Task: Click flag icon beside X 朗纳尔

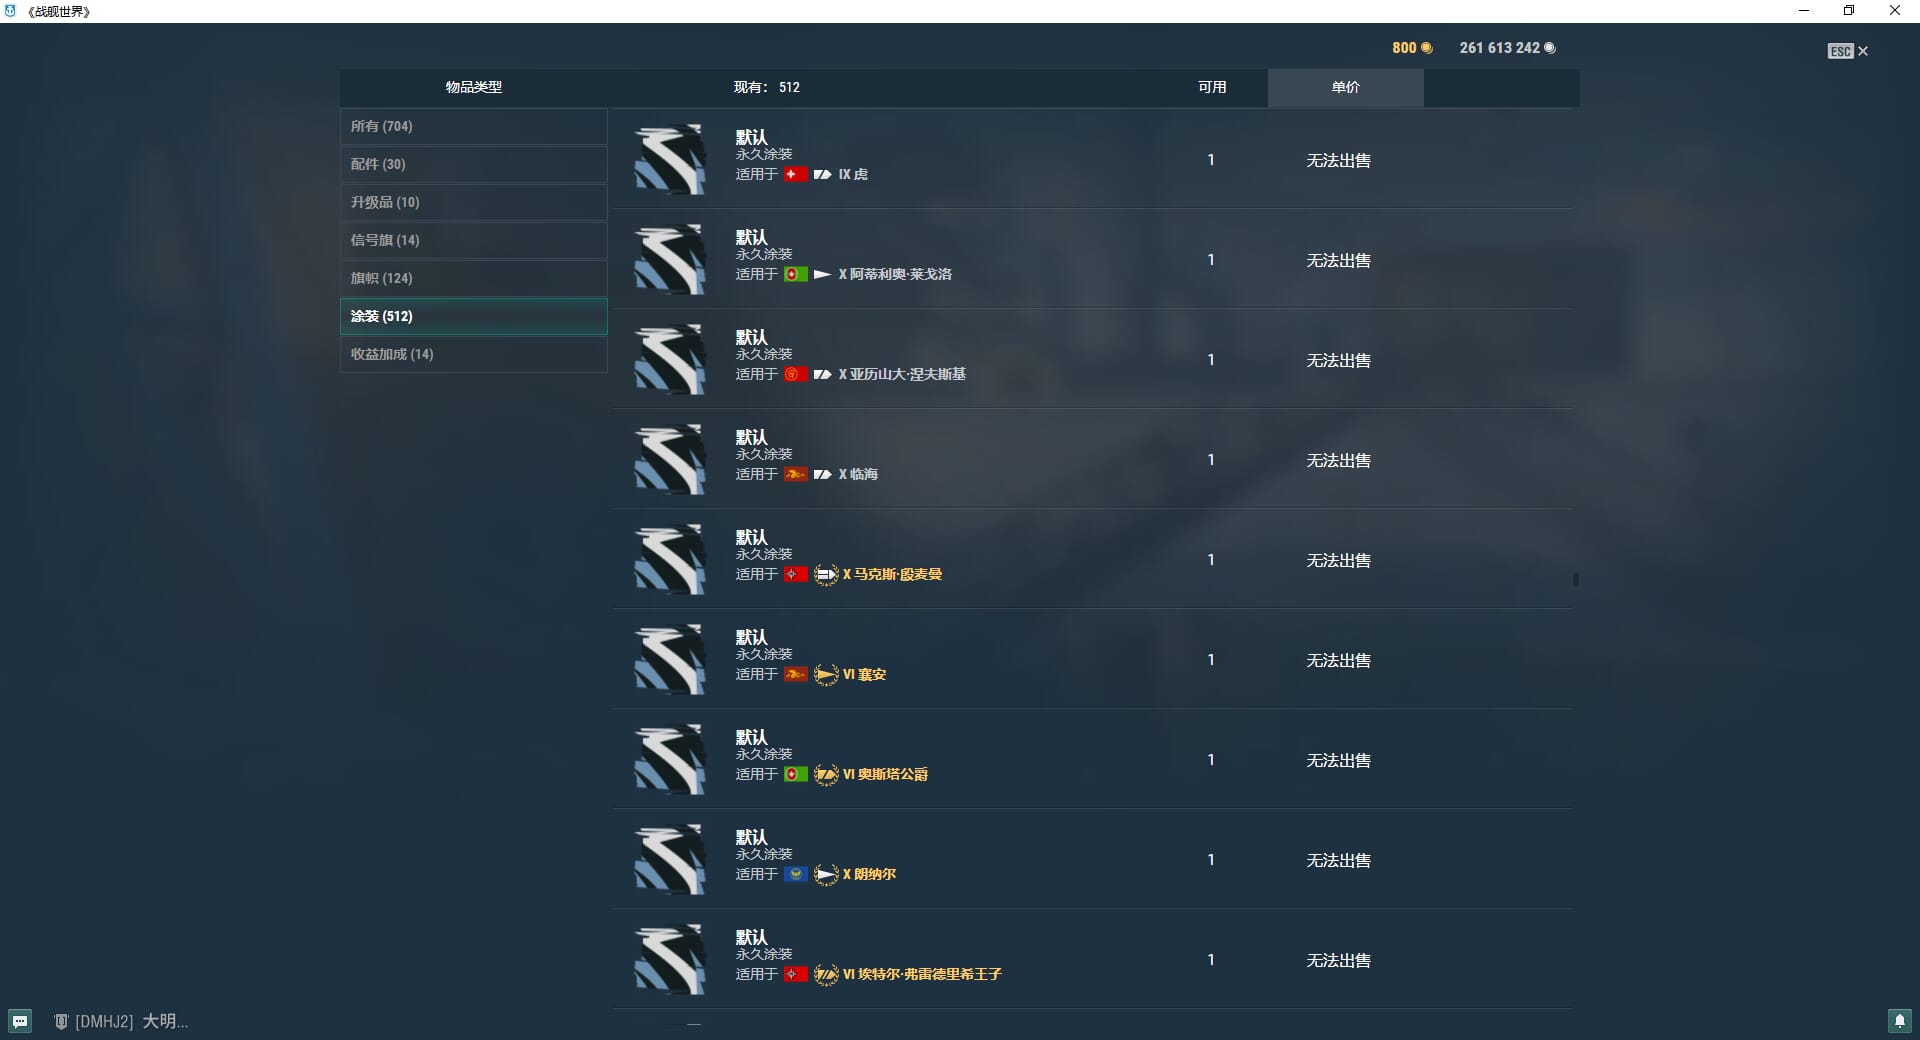Action: coord(796,874)
